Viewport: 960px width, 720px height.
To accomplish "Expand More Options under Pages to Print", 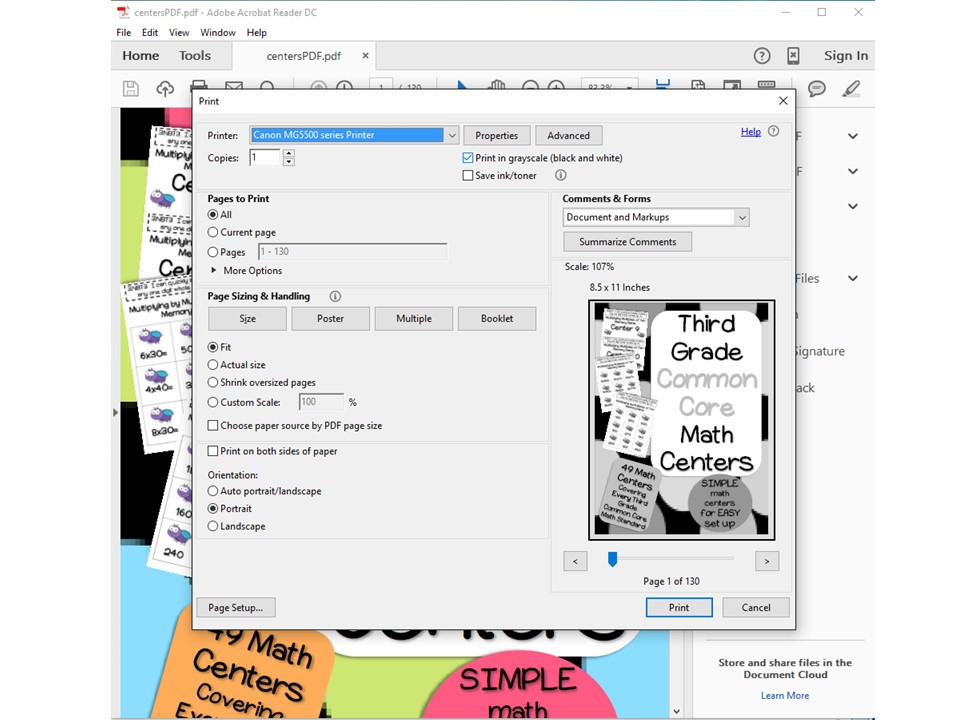I will (x=213, y=270).
